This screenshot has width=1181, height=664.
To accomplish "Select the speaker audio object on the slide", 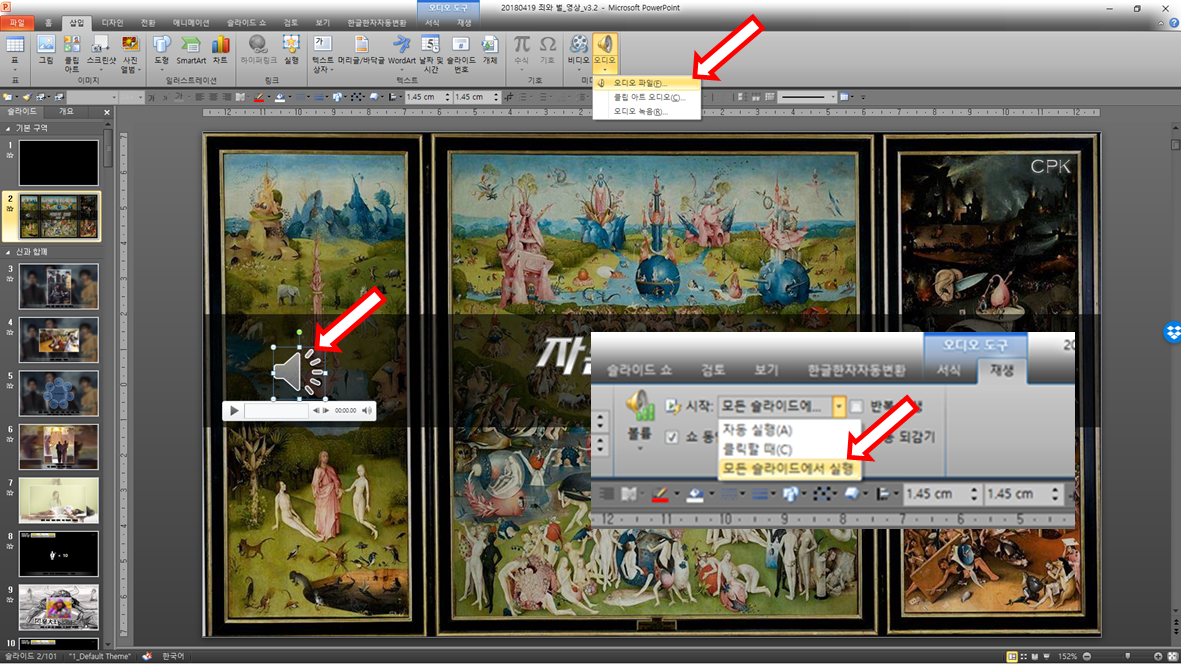I will [x=299, y=372].
